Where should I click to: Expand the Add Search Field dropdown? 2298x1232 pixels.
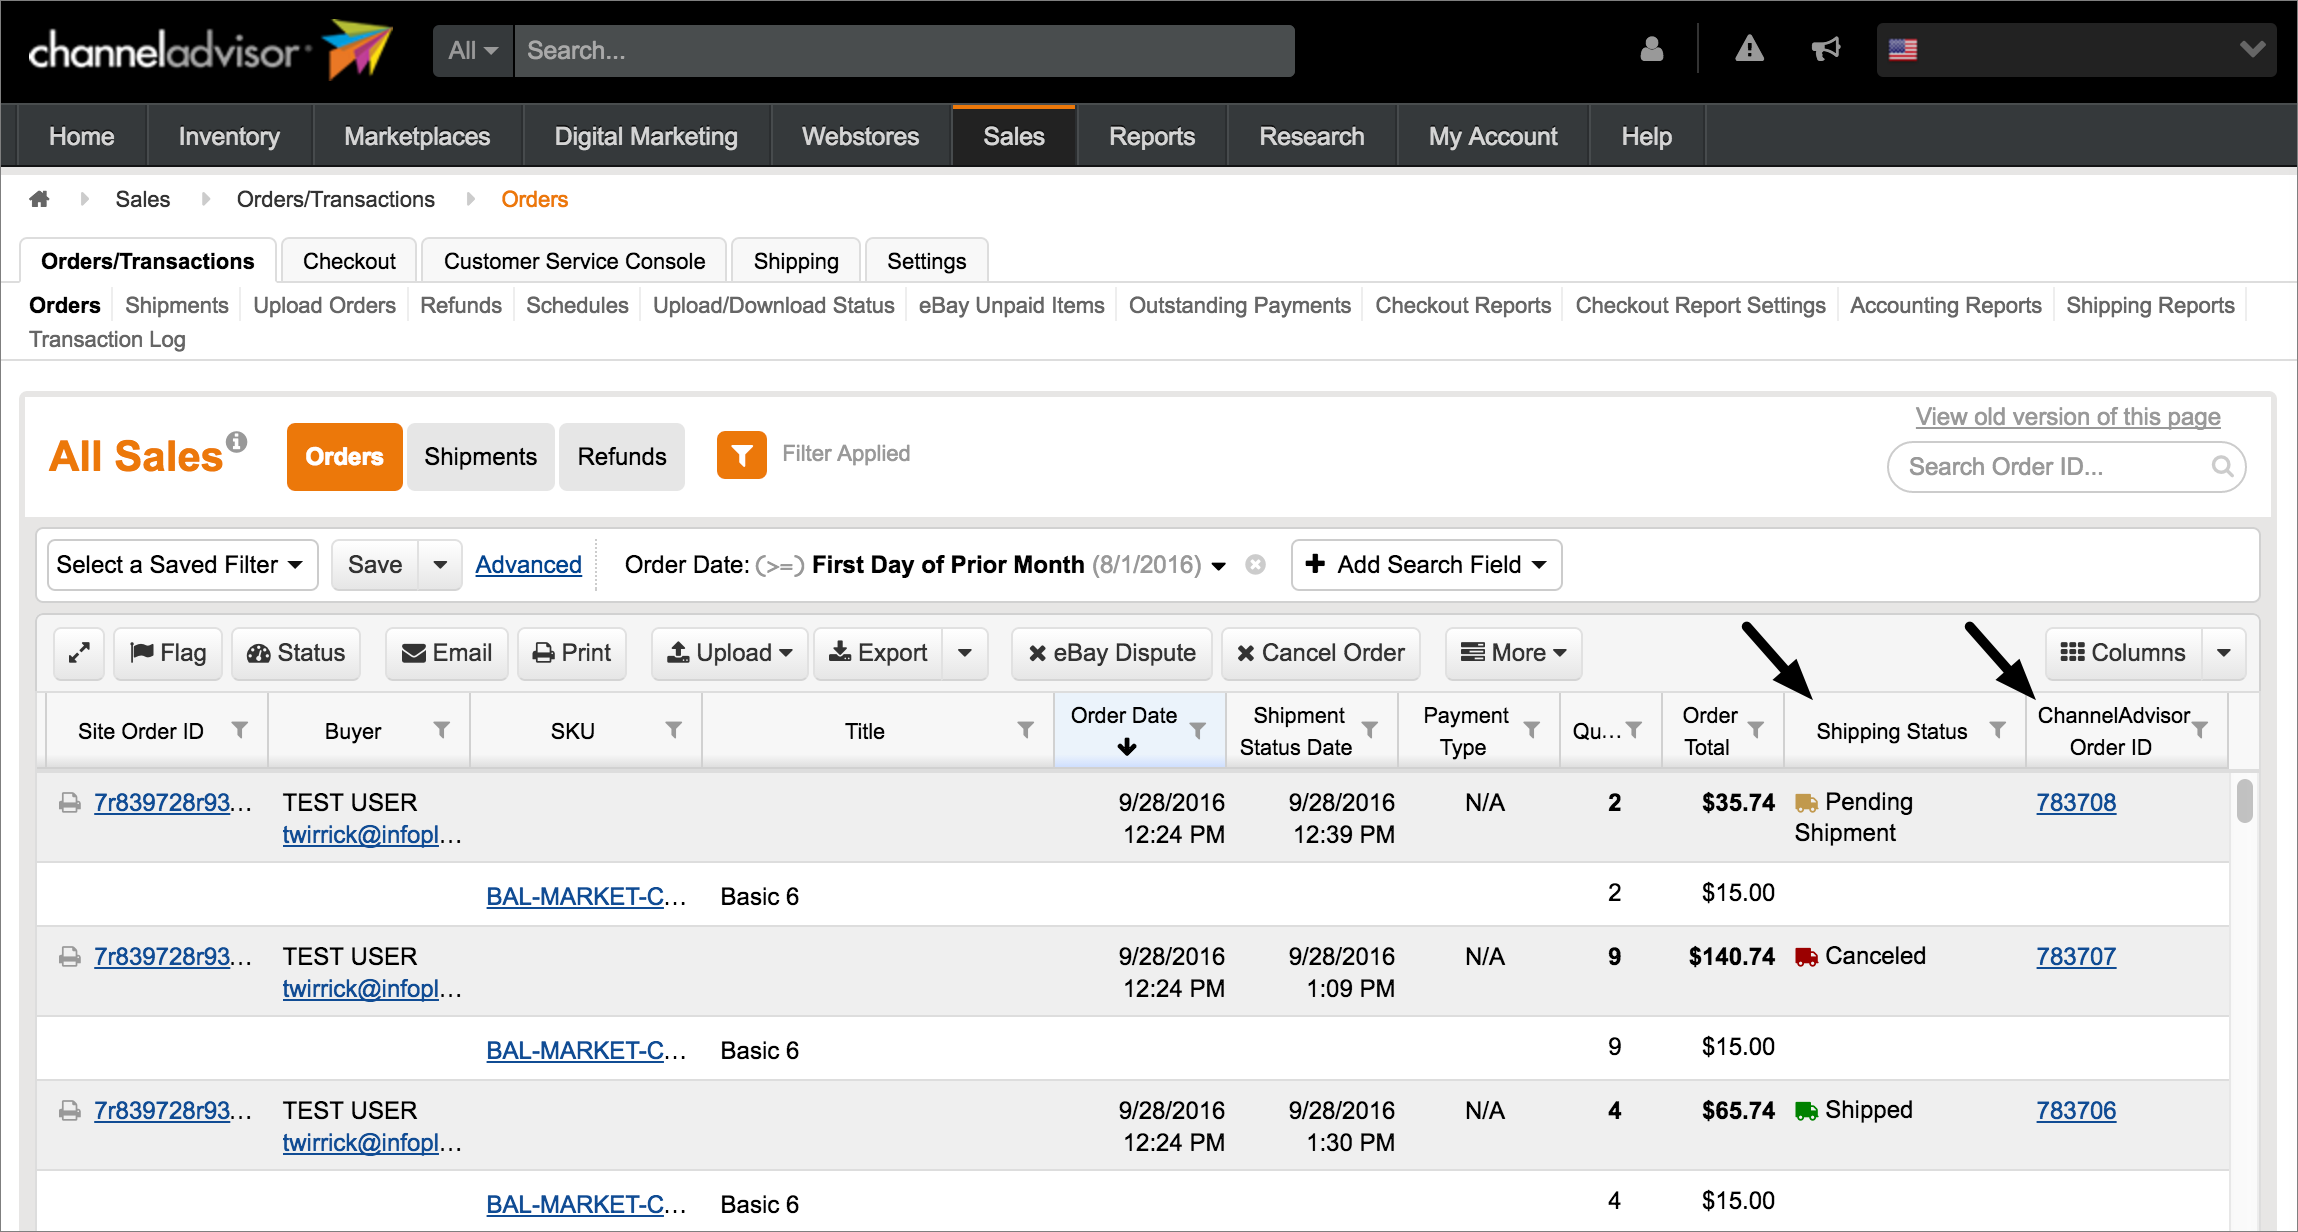click(1426, 565)
